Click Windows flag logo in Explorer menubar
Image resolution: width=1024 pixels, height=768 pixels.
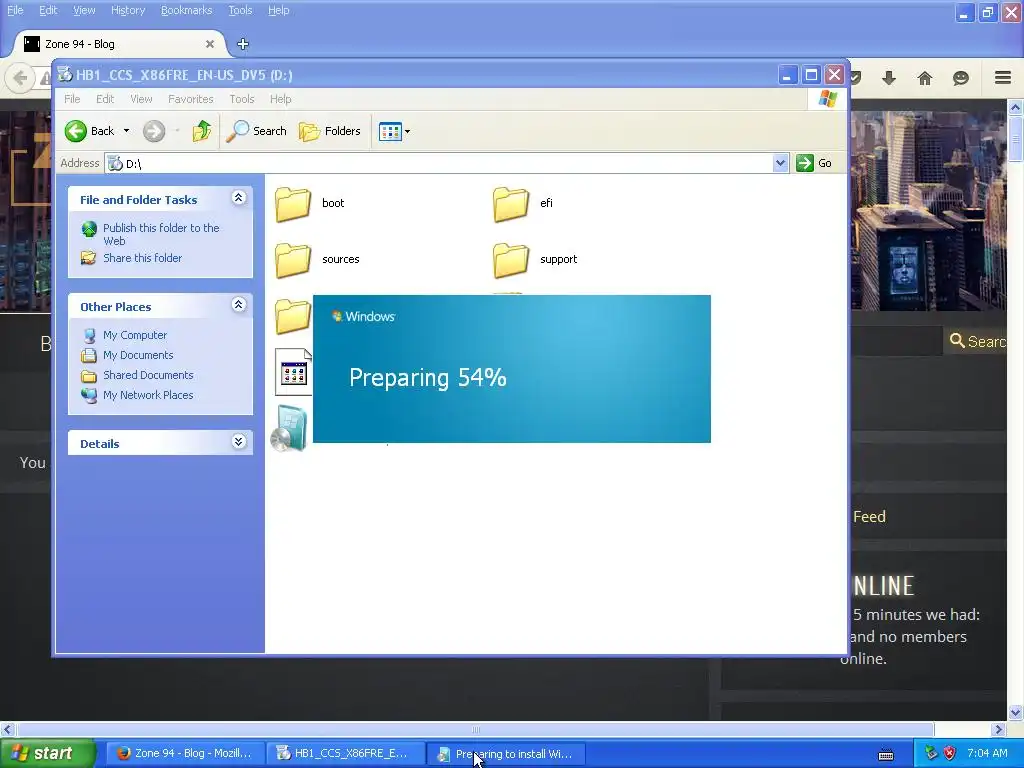(x=828, y=99)
